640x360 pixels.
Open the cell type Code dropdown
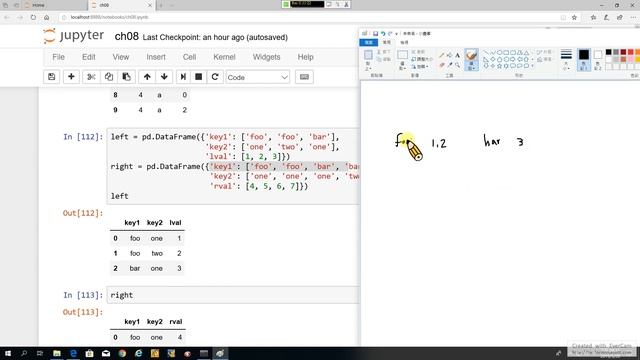pyautogui.click(x=258, y=77)
